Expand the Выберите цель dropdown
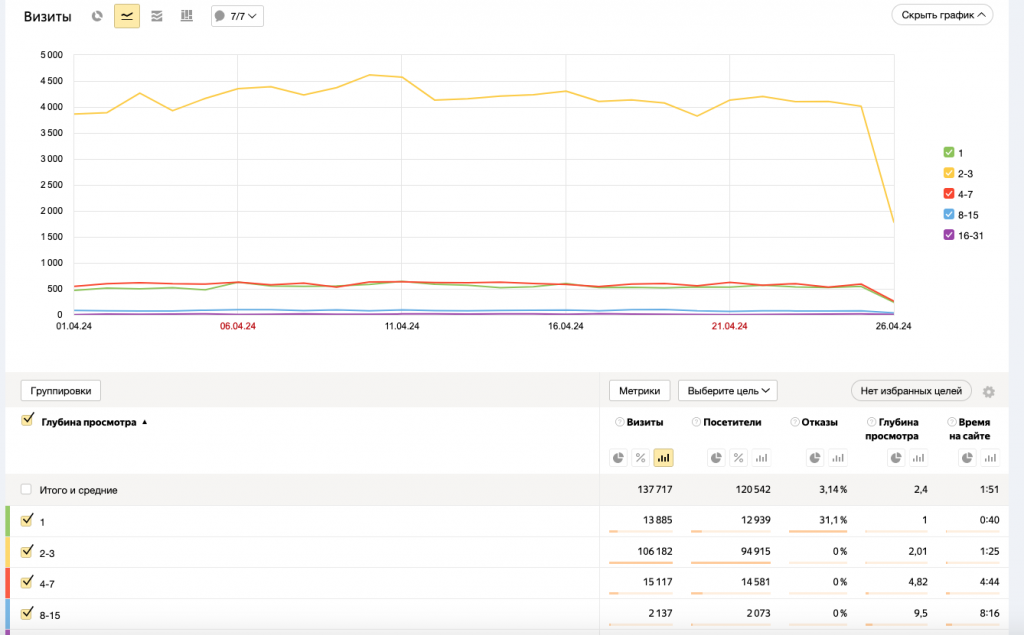Viewport: 1024px width, 635px height. pos(728,391)
